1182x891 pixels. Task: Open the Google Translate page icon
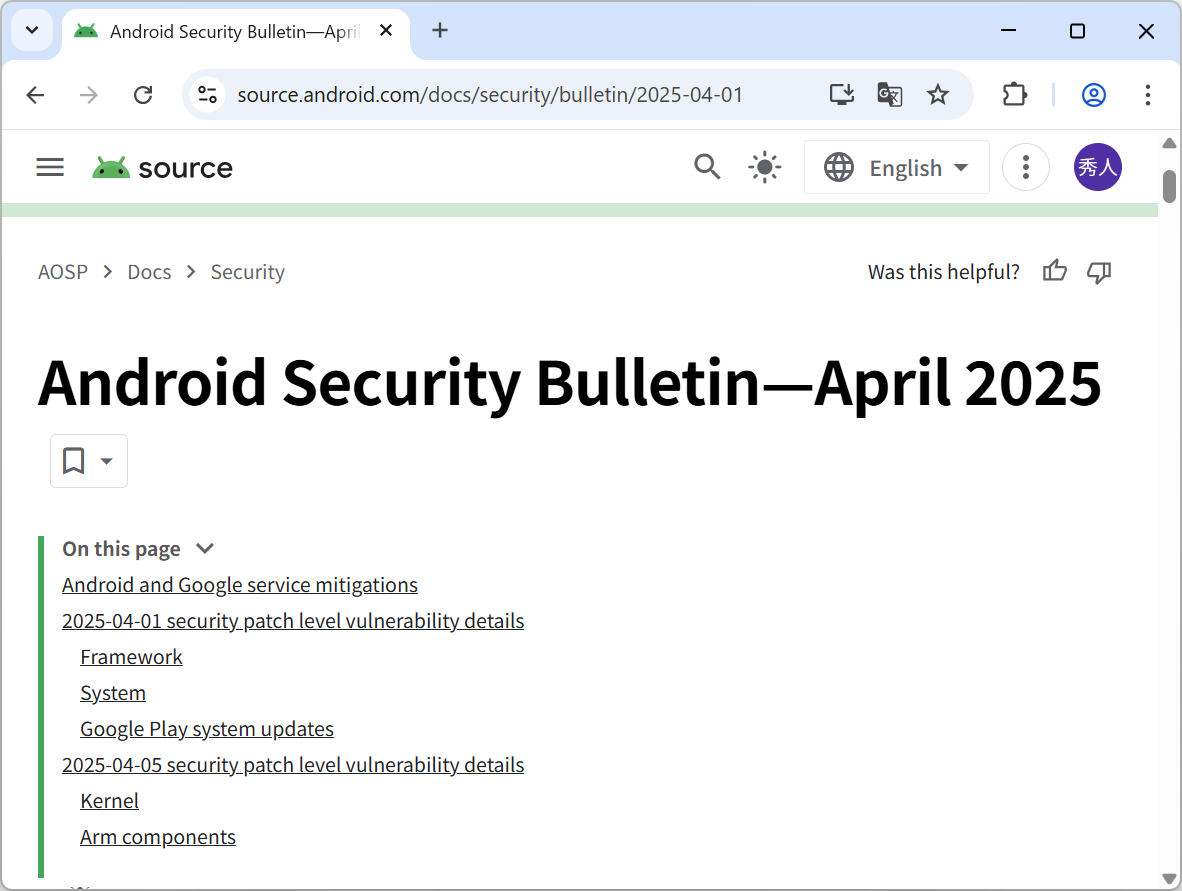click(889, 94)
